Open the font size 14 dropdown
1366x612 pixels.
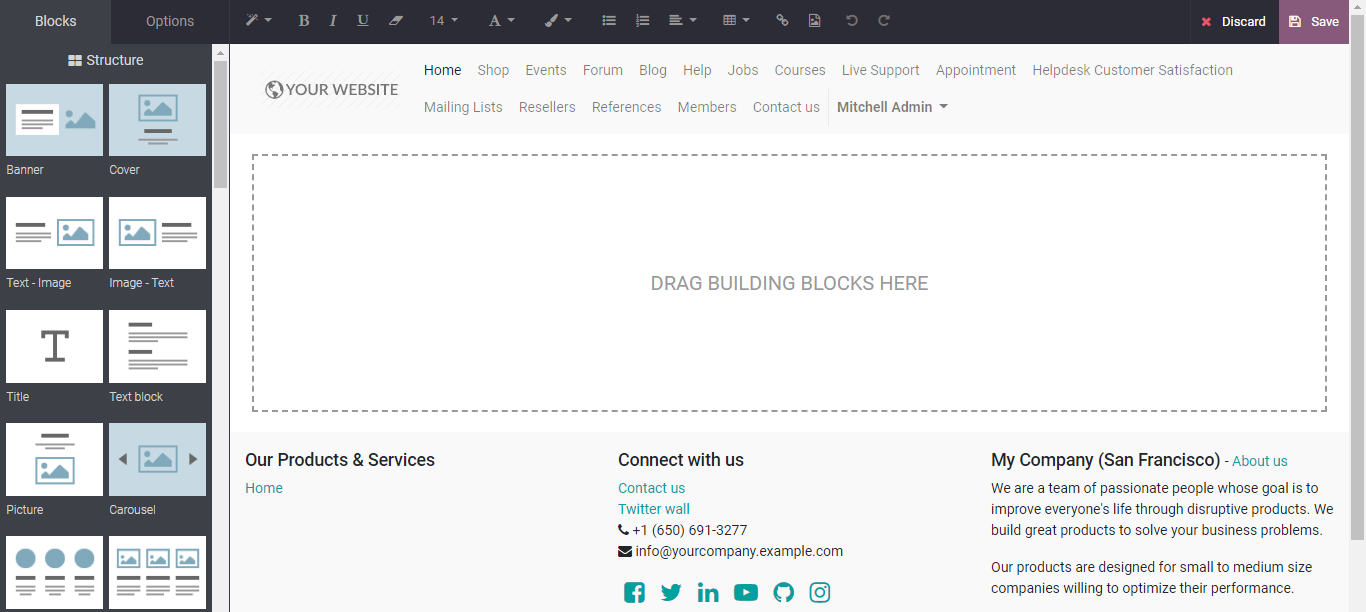[444, 21]
